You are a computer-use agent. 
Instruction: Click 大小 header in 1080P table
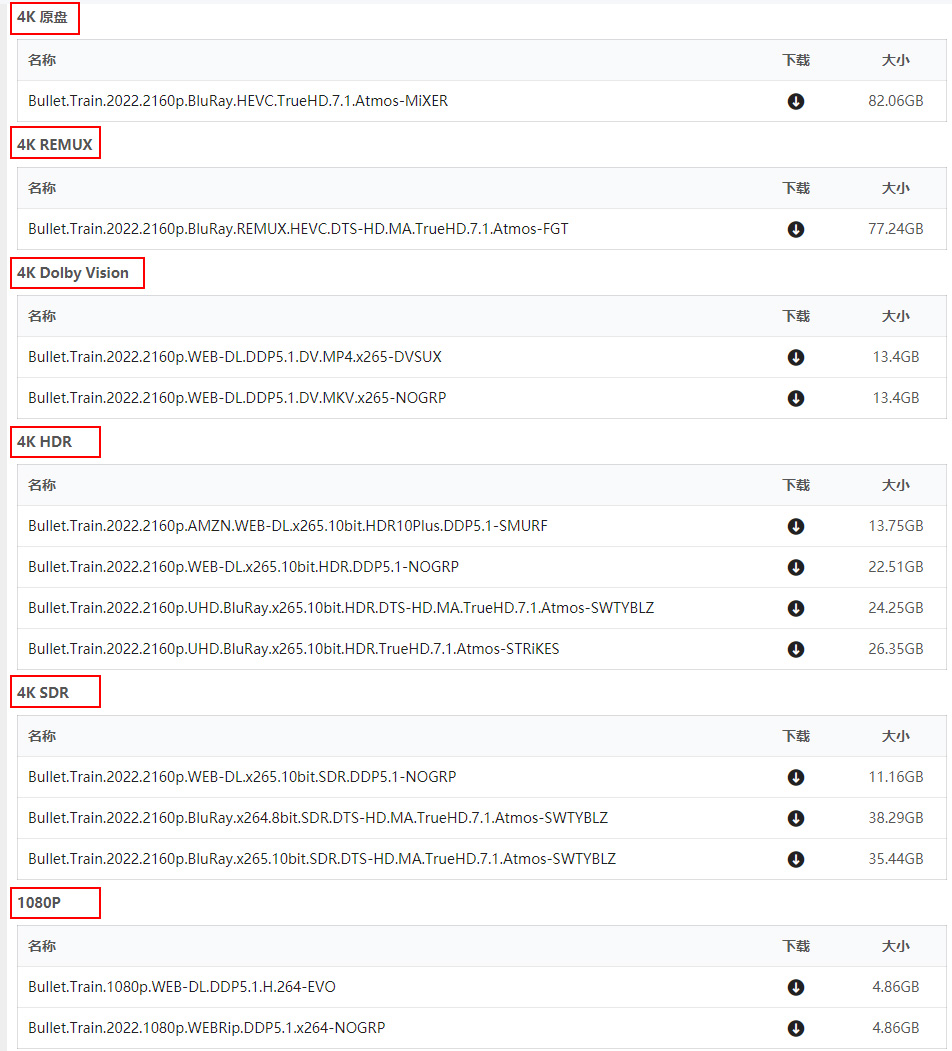click(x=896, y=946)
